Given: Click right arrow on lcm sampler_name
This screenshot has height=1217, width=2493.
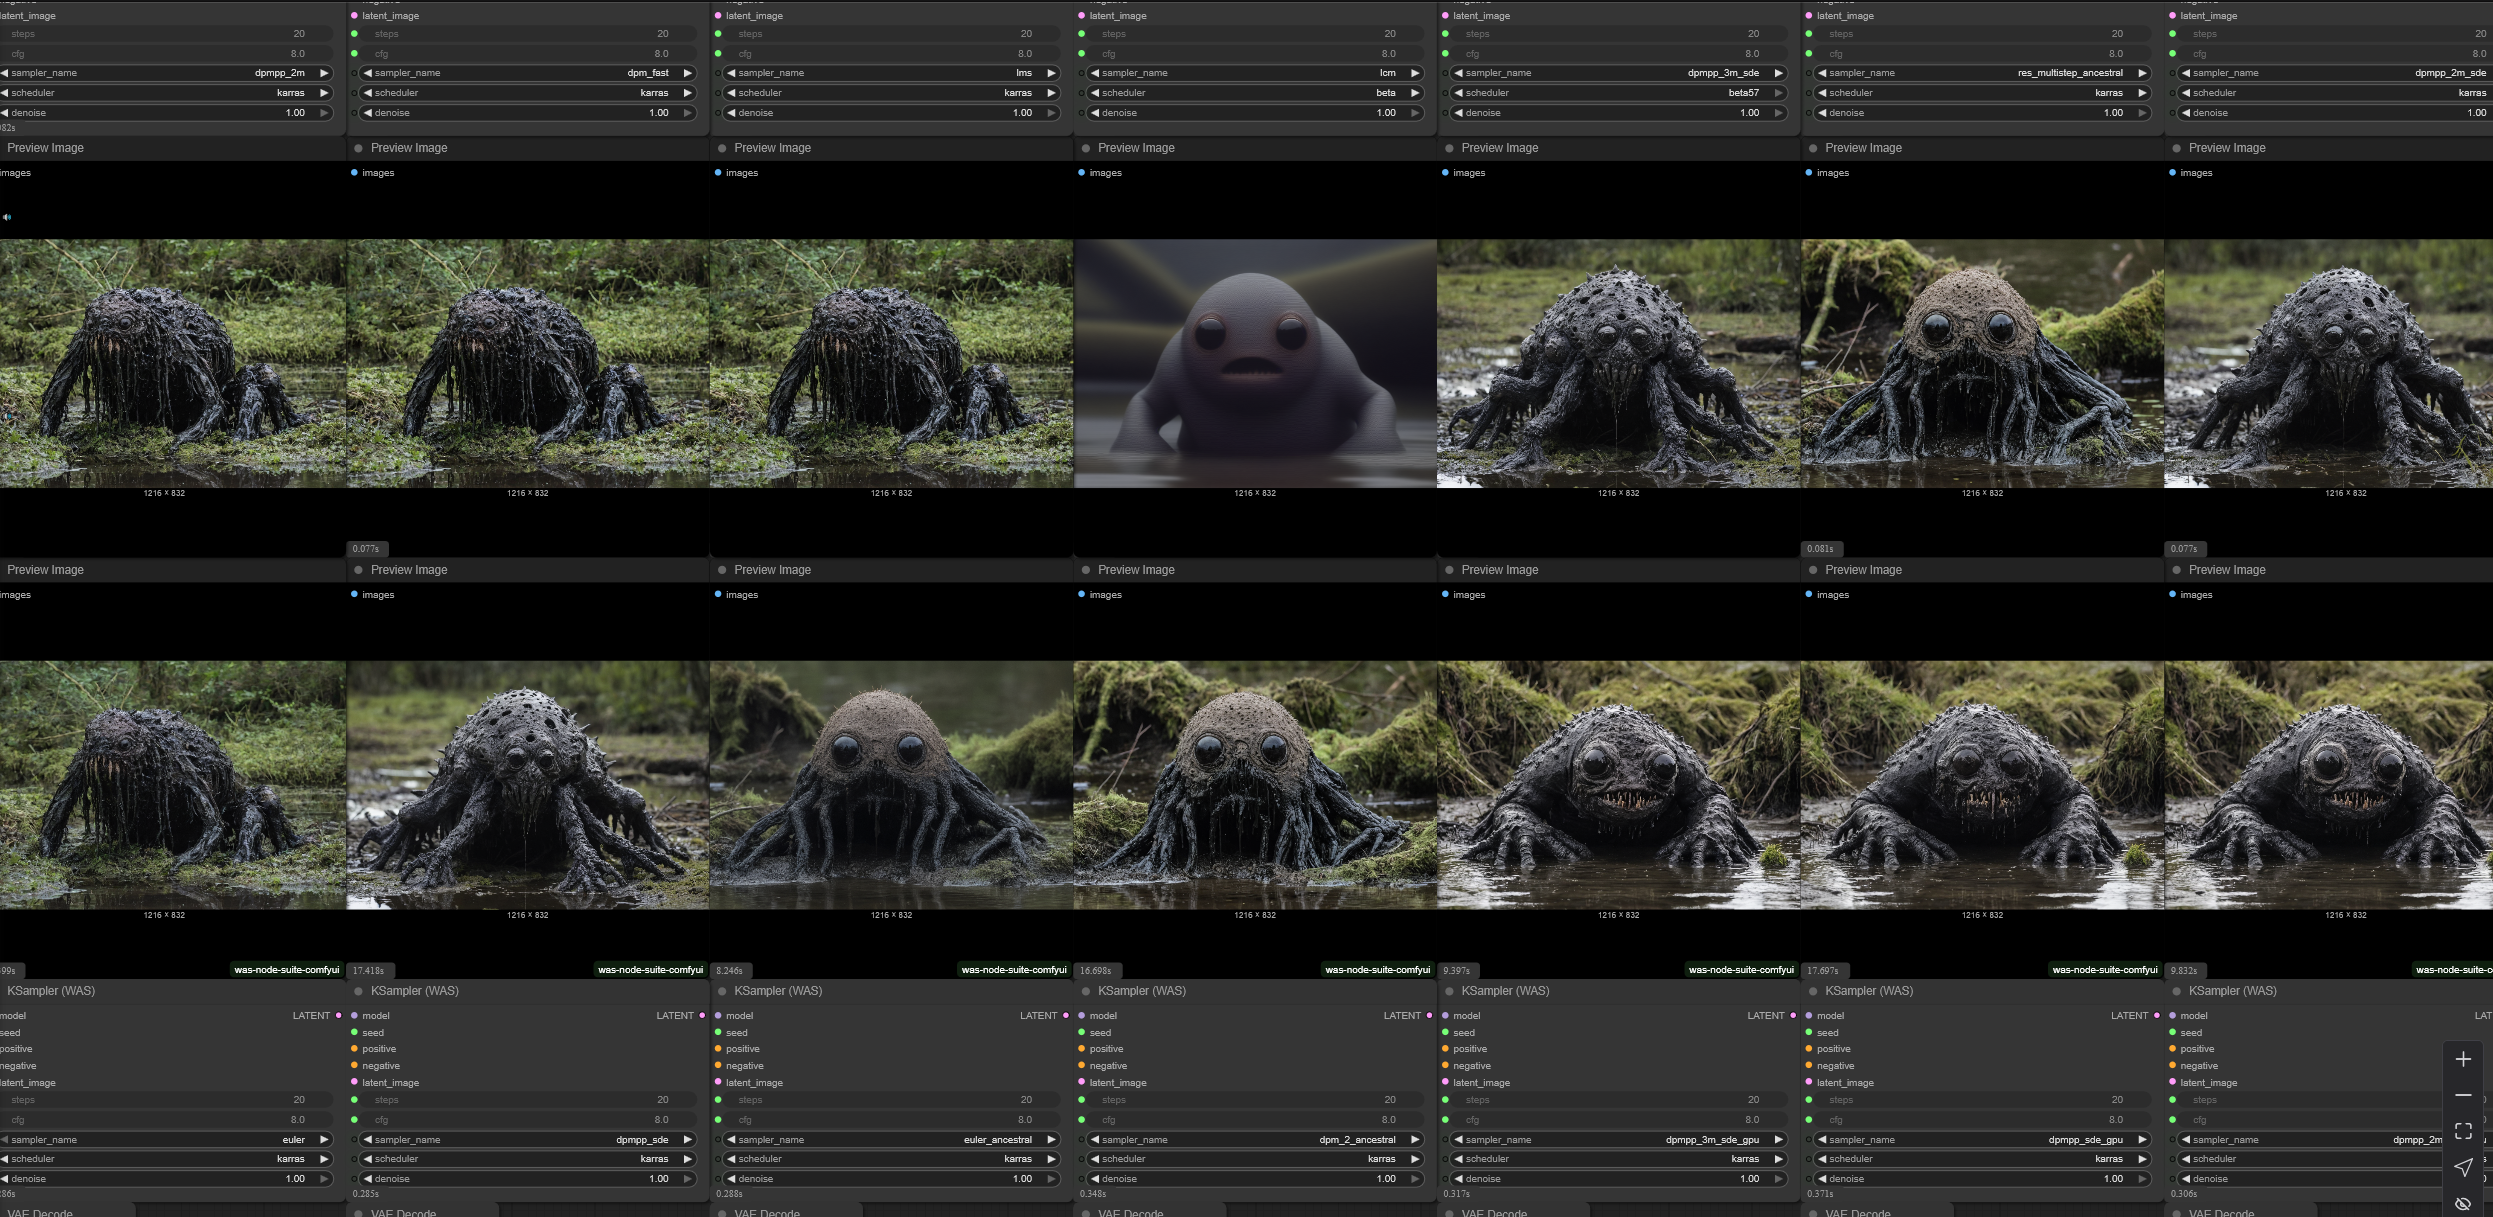Looking at the screenshot, I should point(1414,73).
